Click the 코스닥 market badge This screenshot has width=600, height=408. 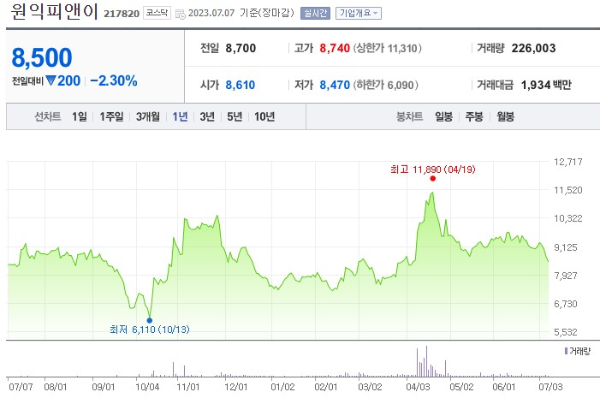tap(157, 13)
